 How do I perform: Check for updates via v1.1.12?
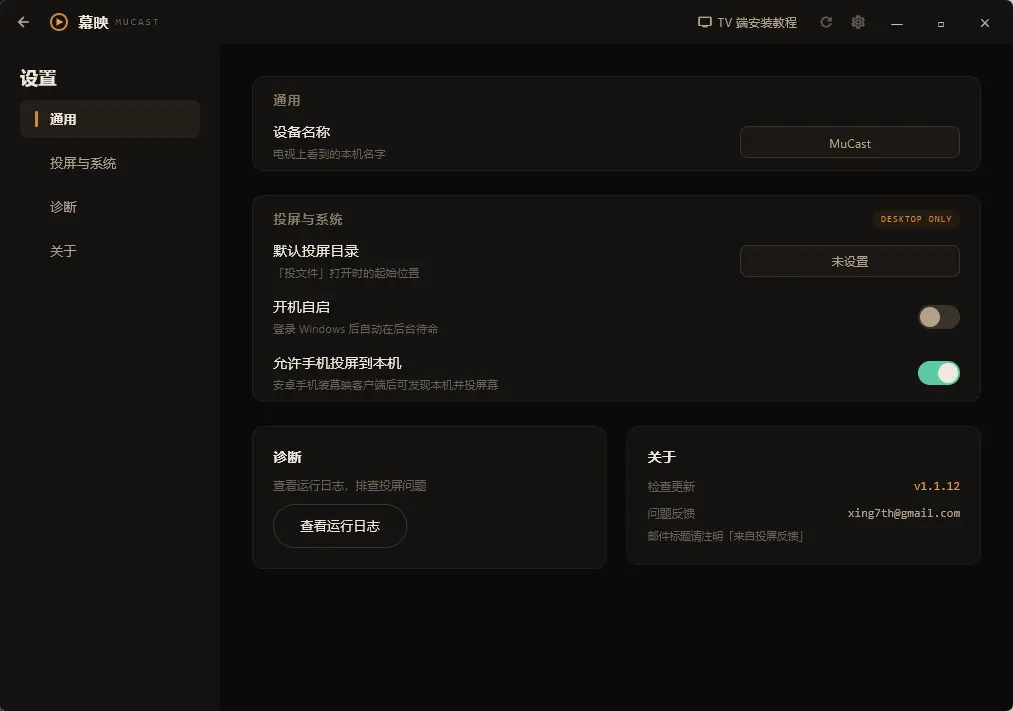937,486
